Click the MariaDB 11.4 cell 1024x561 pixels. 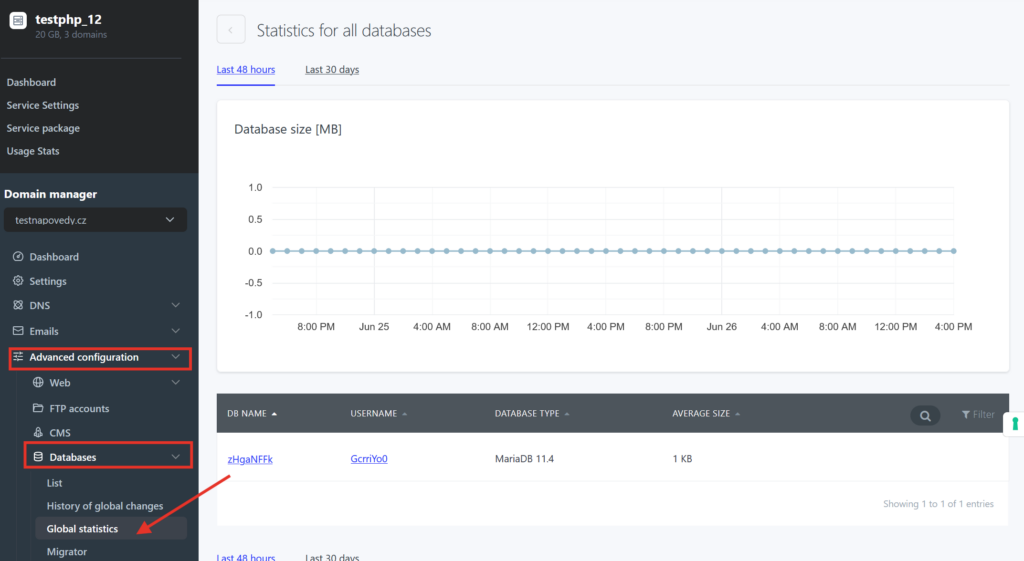coord(524,459)
